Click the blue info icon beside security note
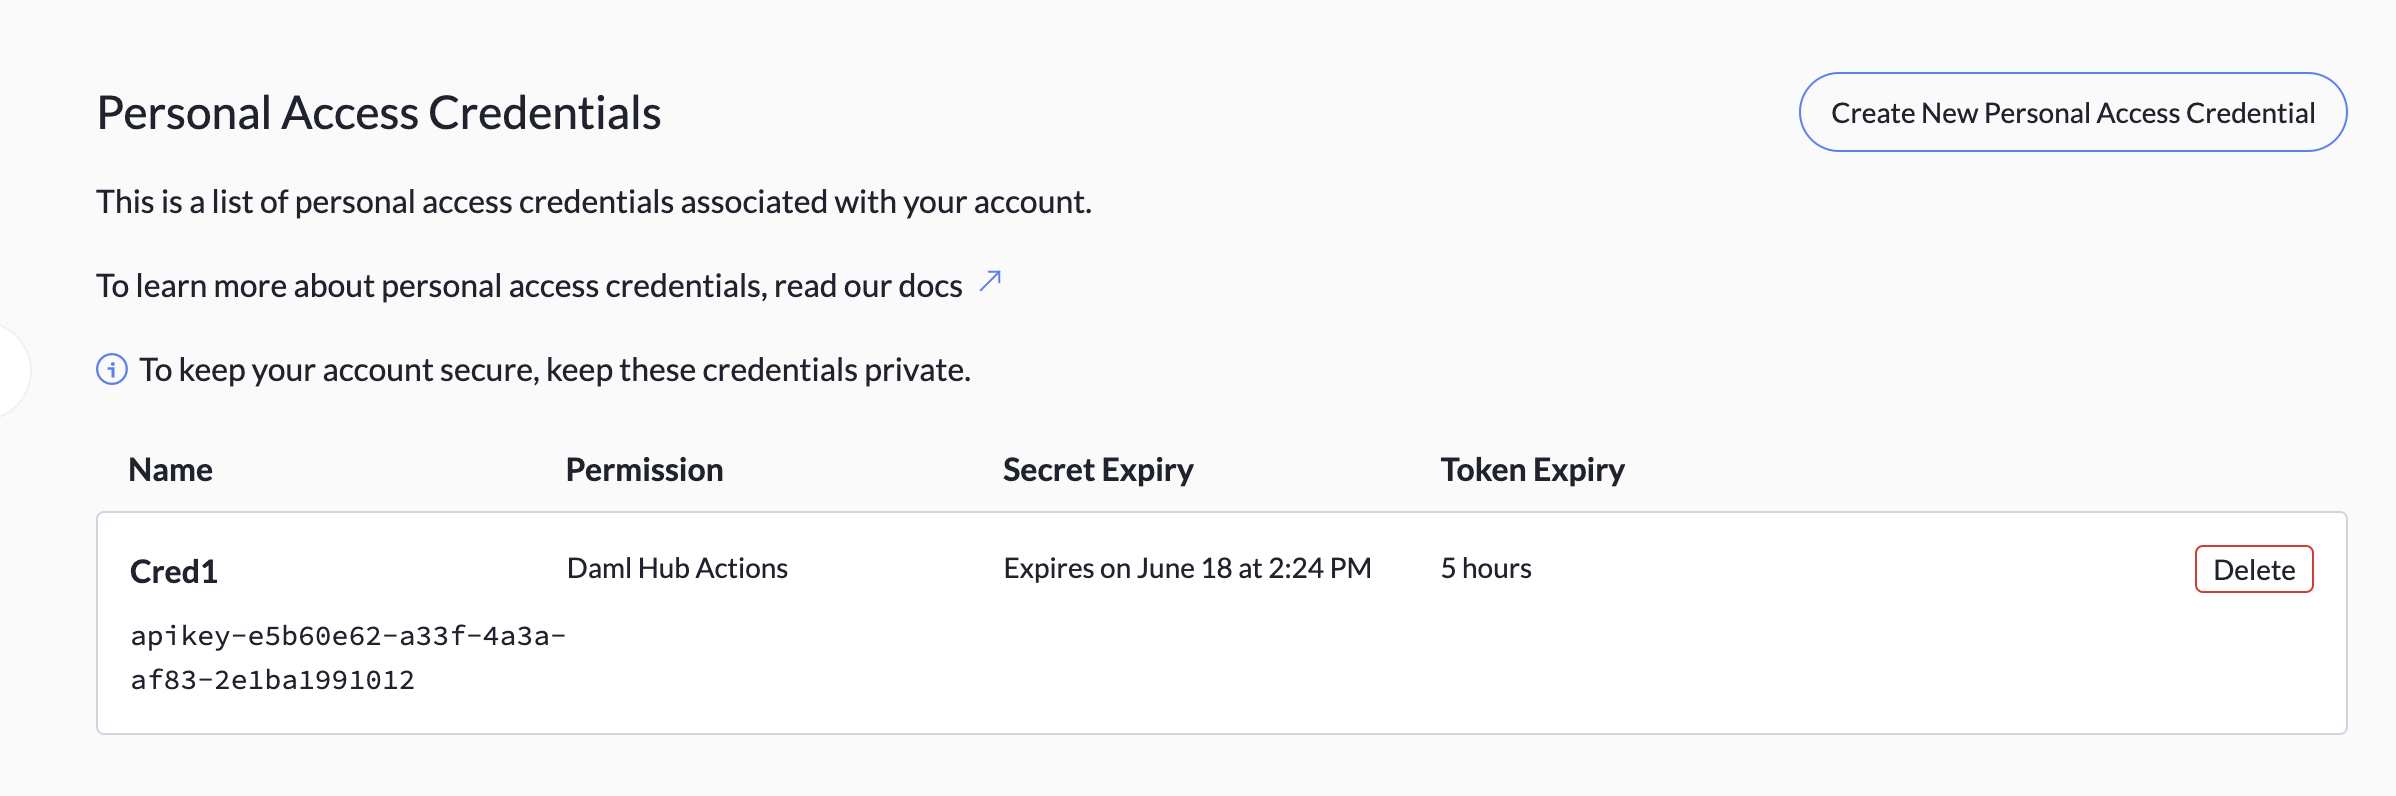The width and height of the screenshot is (2396, 796). [111, 369]
